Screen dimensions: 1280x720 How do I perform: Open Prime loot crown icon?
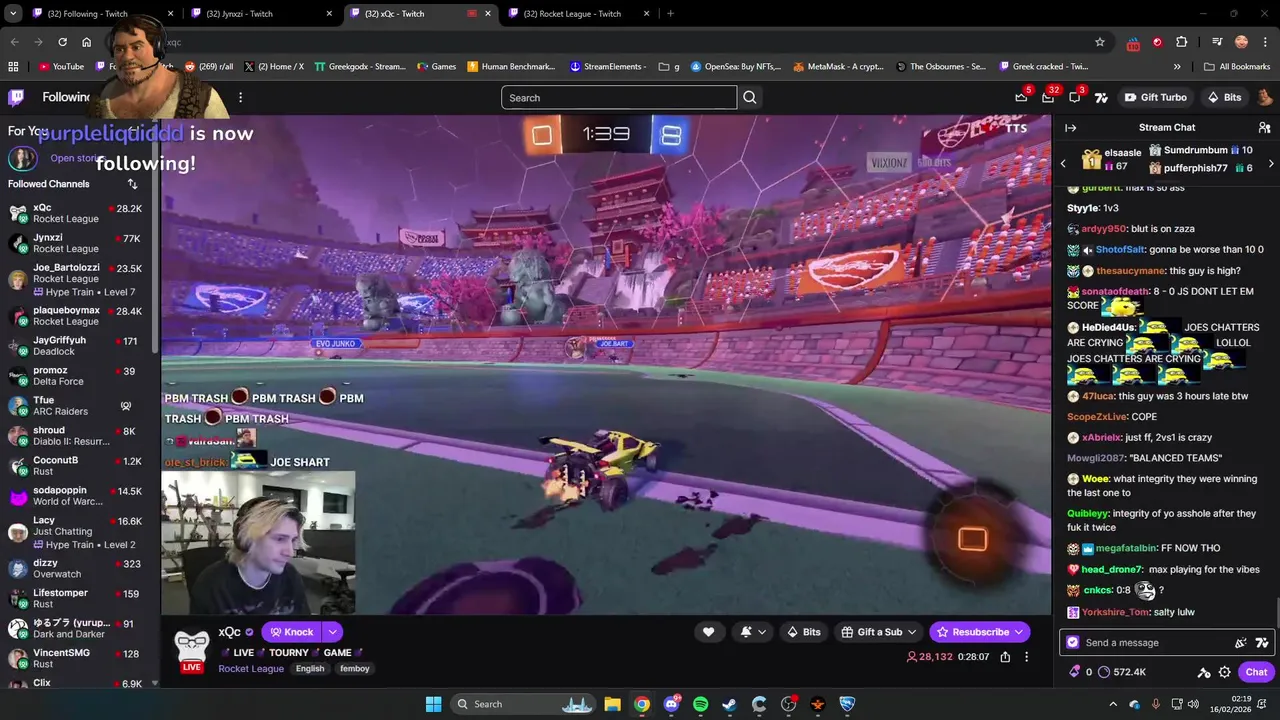click(1021, 97)
